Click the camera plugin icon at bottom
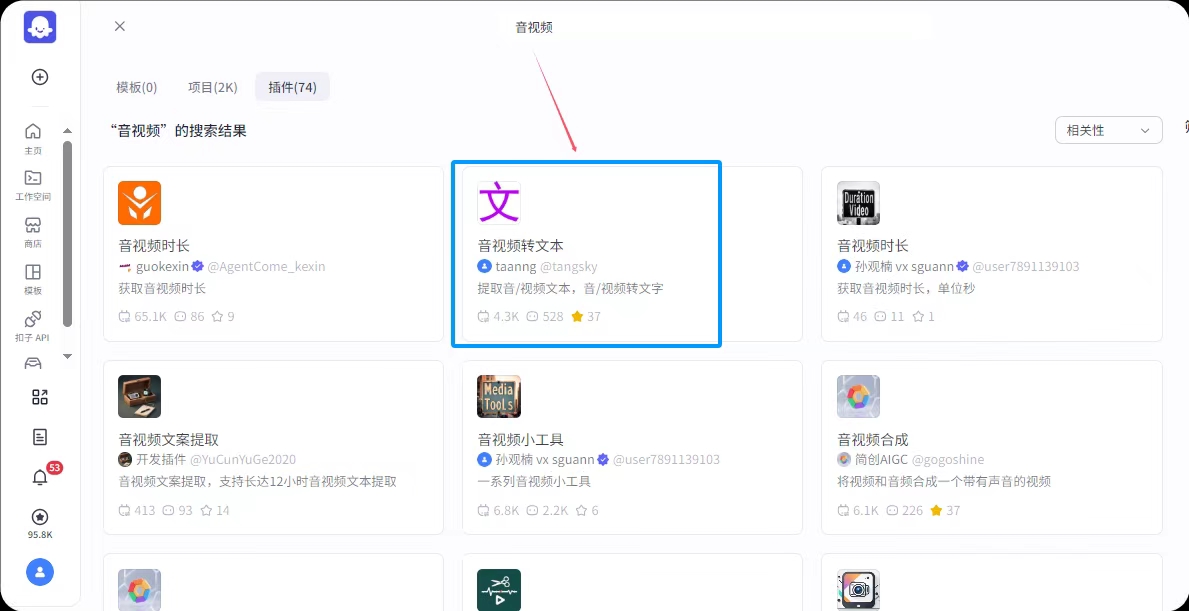The width and height of the screenshot is (1189, 611). click(858, 590)
